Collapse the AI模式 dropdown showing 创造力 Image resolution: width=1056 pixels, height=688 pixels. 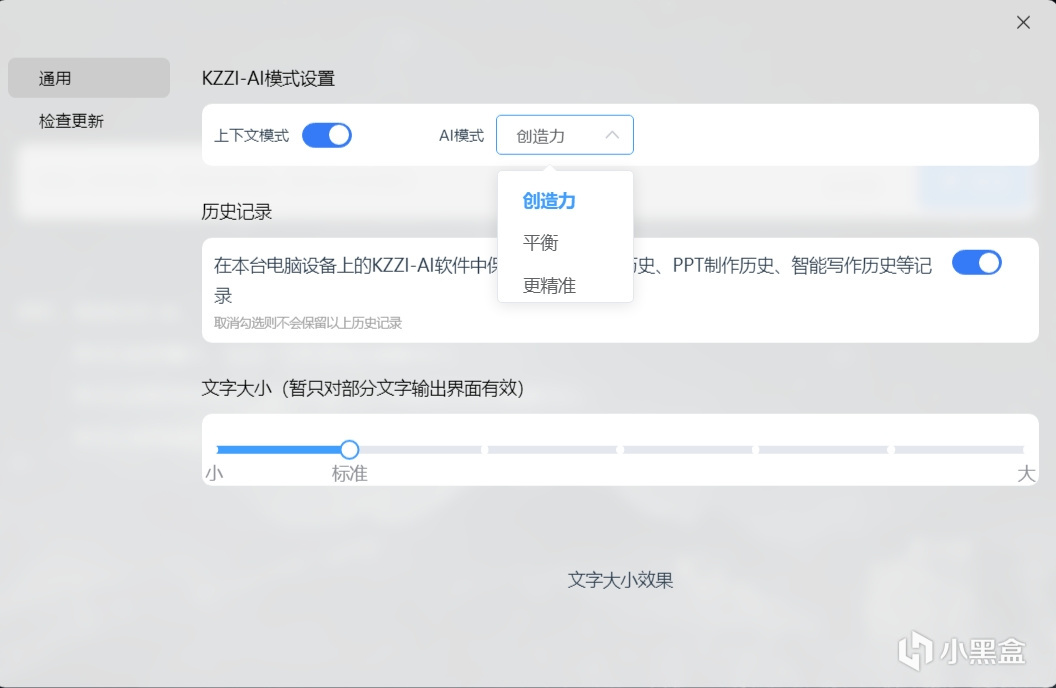pos(564,135)
